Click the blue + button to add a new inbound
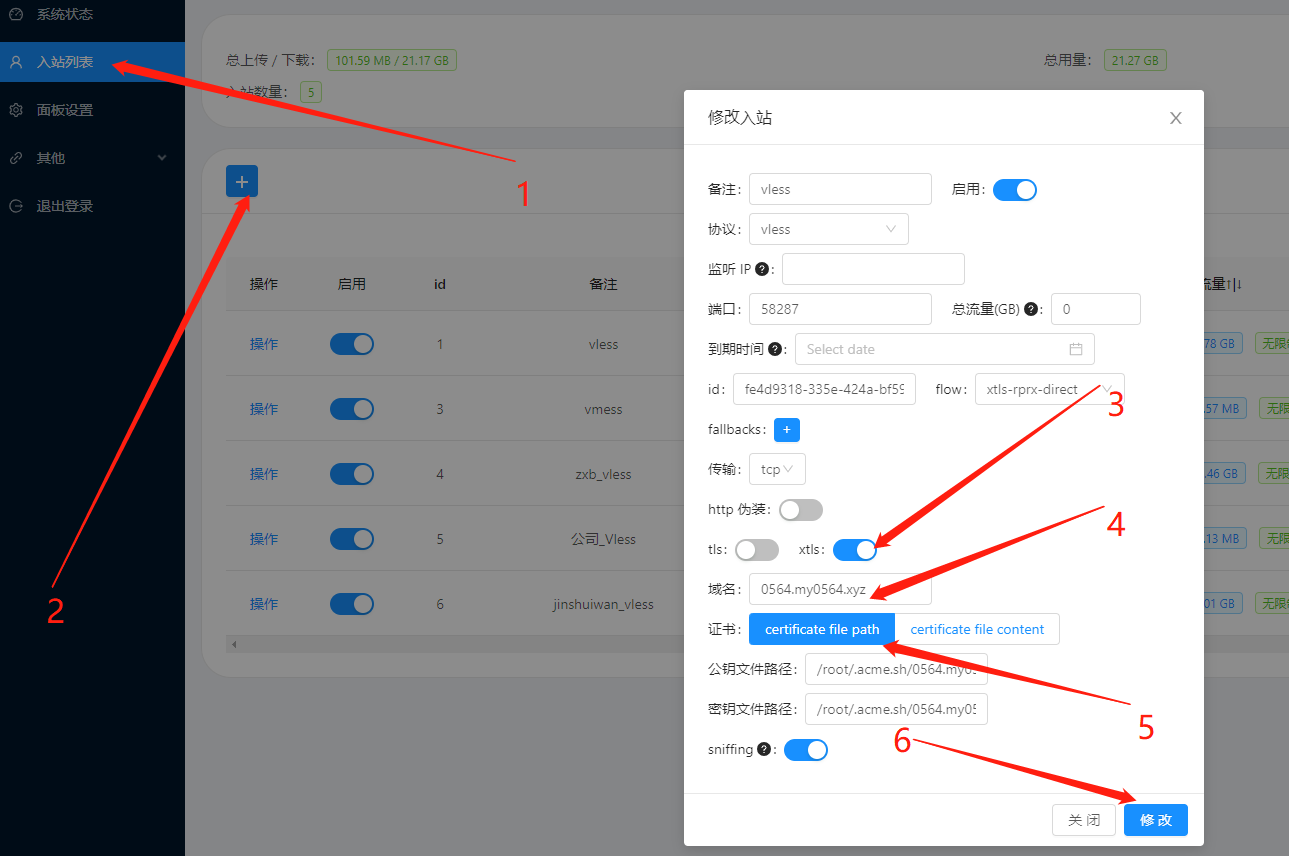The width and height of the screenshot is (1289, 856). pyautogui.click(x=241, y=182)
